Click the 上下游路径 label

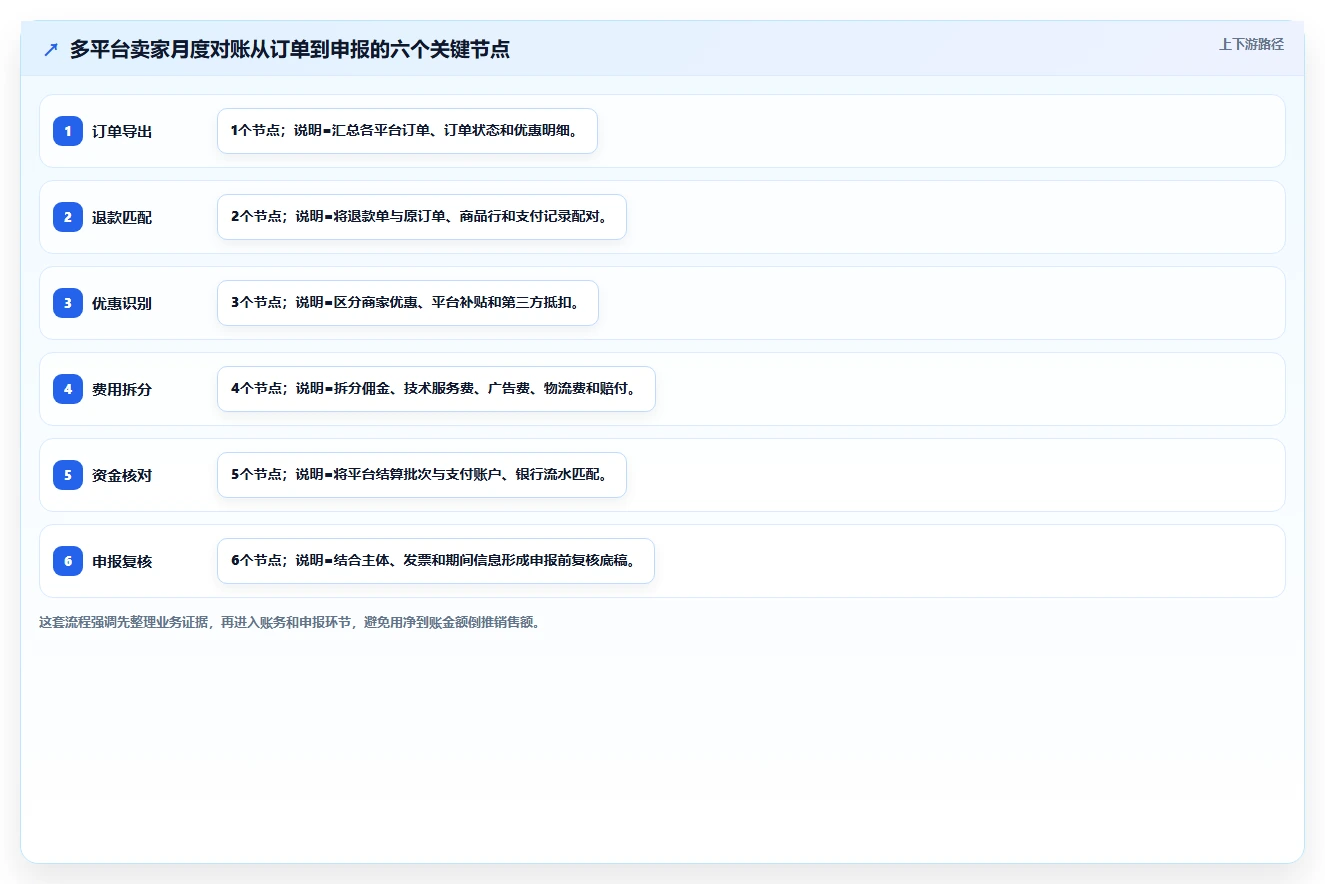pos(1251,44)
